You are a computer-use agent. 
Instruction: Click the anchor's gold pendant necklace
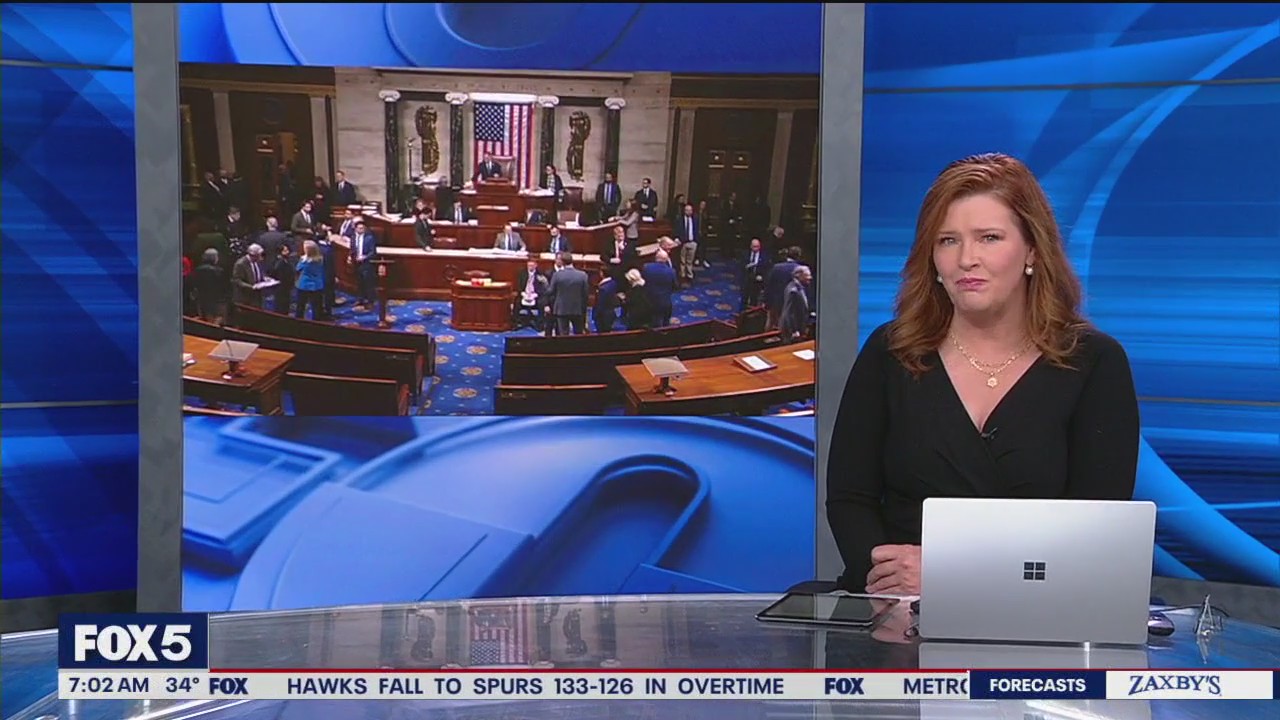tap(992, 377)
